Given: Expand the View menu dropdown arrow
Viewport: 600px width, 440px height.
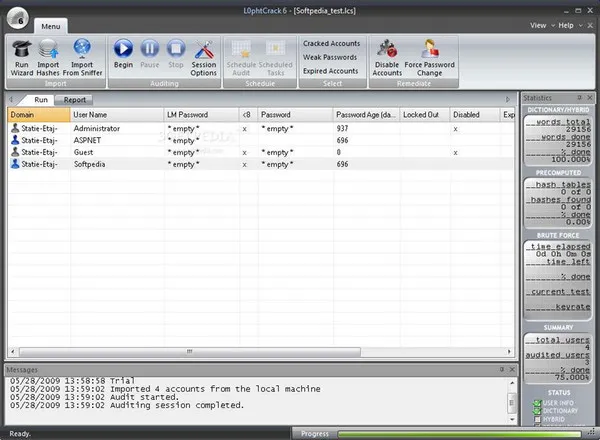Looking at the screenshot, I should tap(553, 25).
